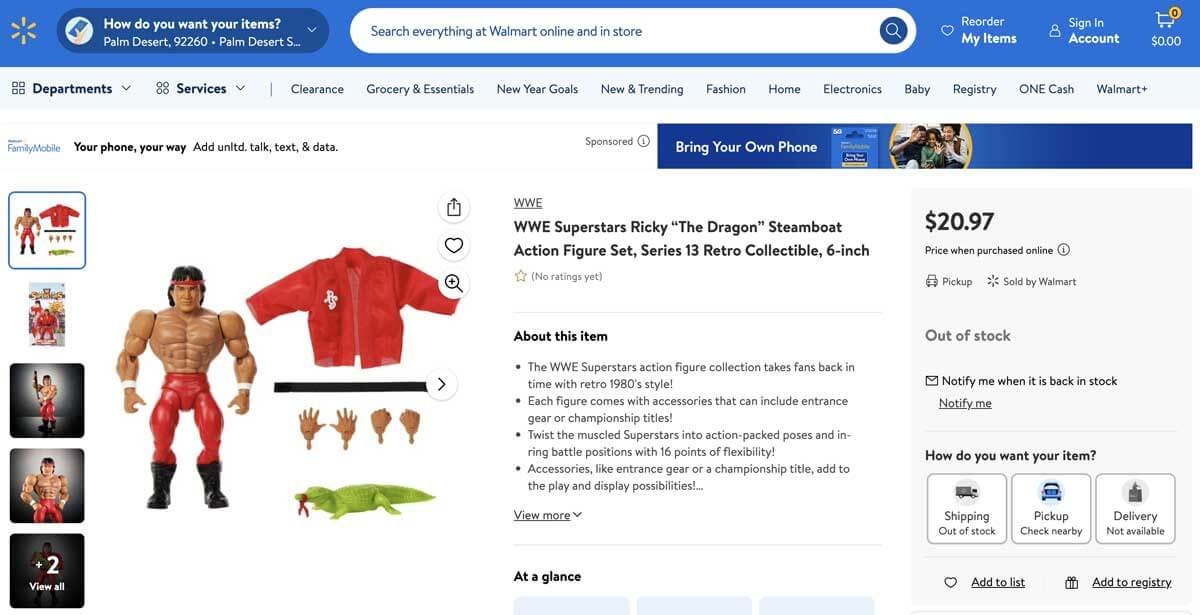Open the Electronics menu item
This screenshot has height=615, width=1200.
(x=852, y=89)
